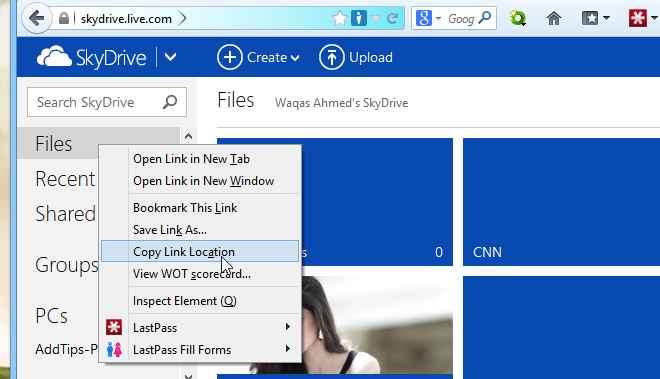
Task: Click the PCs sidebar heading
Action: click(x=51, y=316)
